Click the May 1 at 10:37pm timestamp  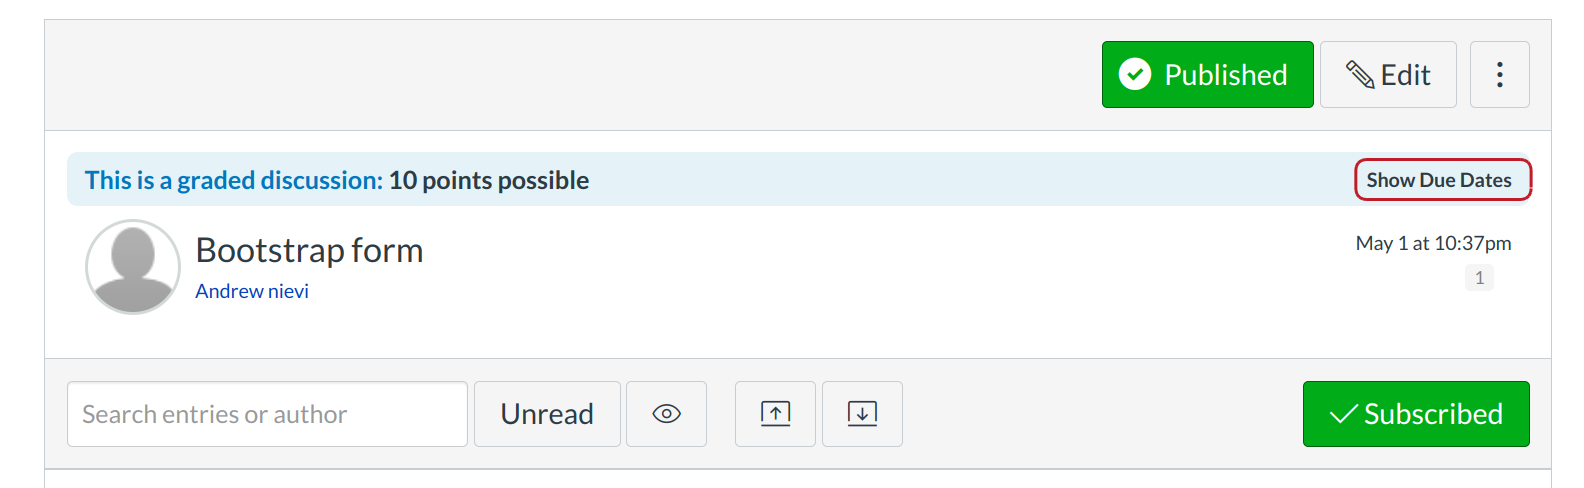(1433, 243)
